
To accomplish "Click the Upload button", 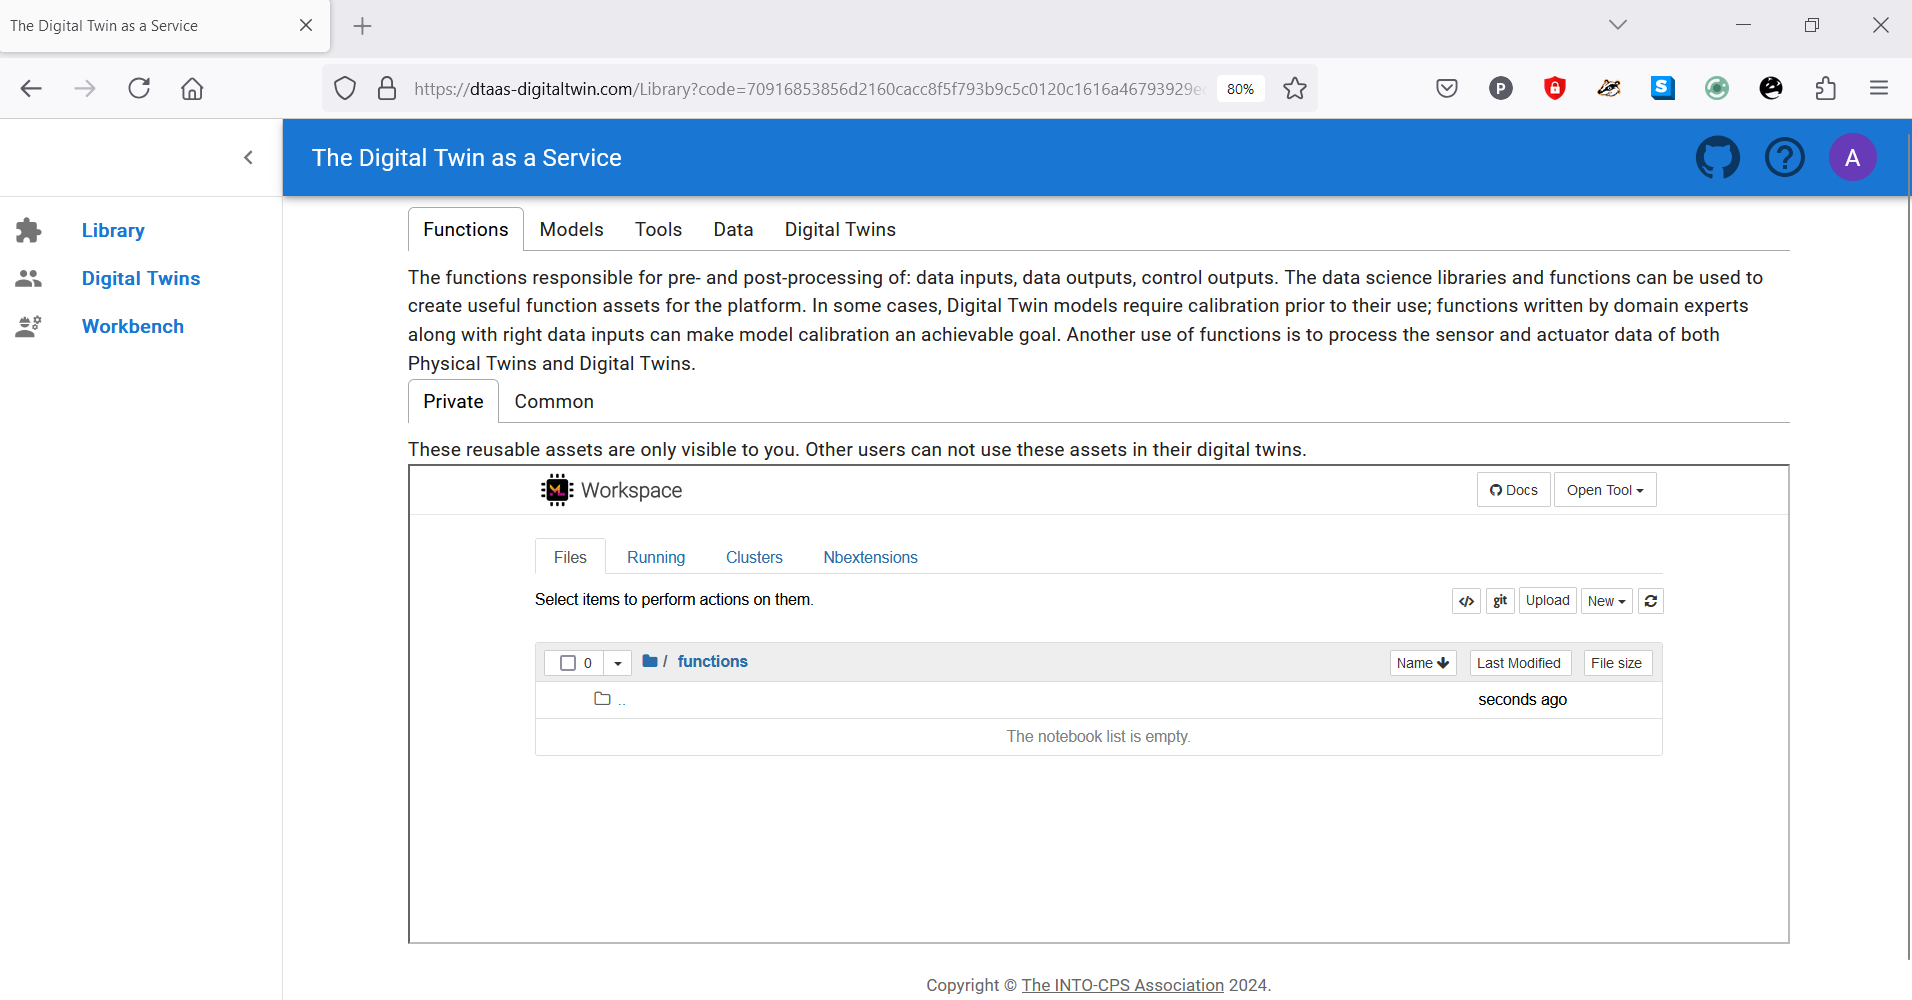I will pos(1547,601).
